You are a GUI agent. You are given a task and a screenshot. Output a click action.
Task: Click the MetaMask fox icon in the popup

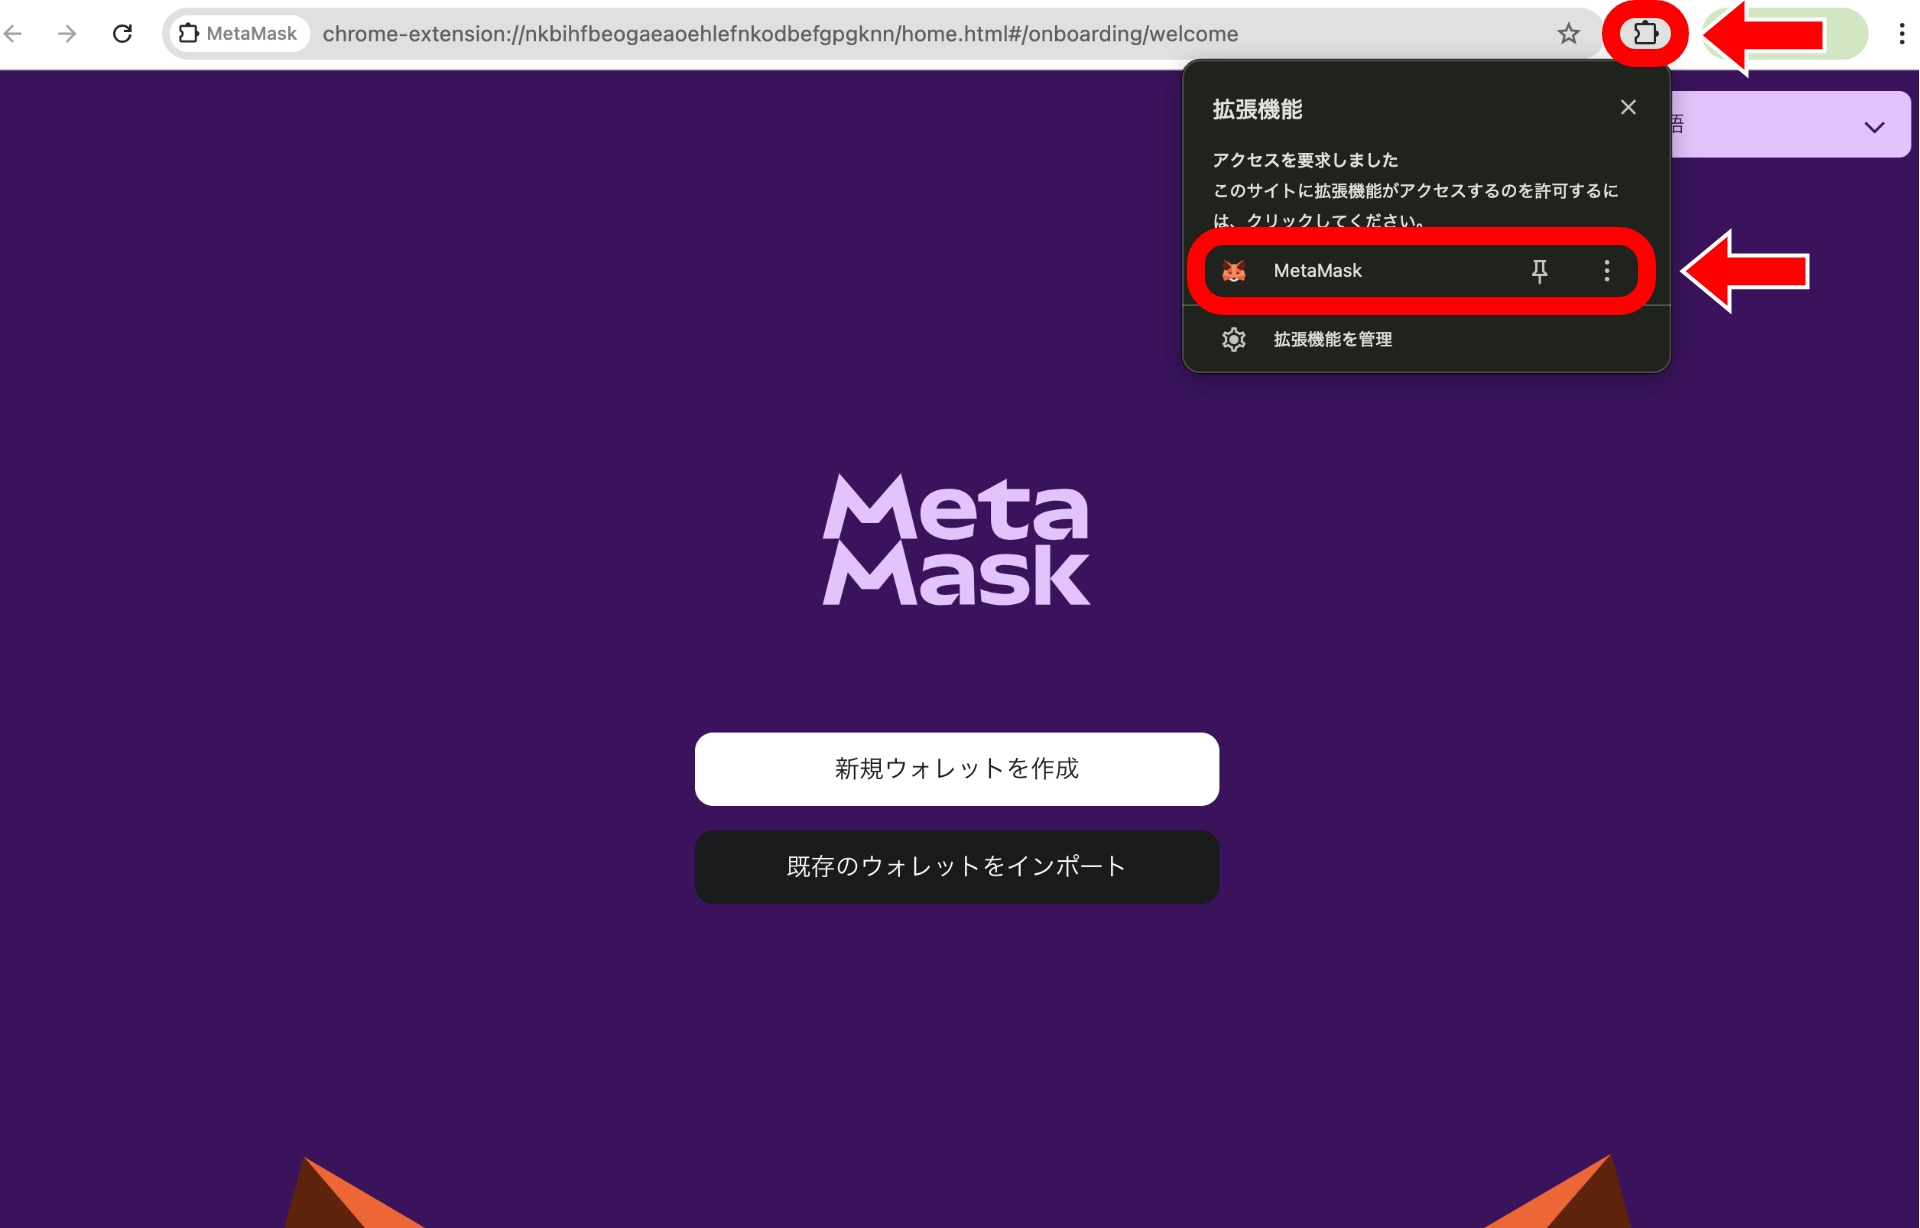tap(1234, 270)
